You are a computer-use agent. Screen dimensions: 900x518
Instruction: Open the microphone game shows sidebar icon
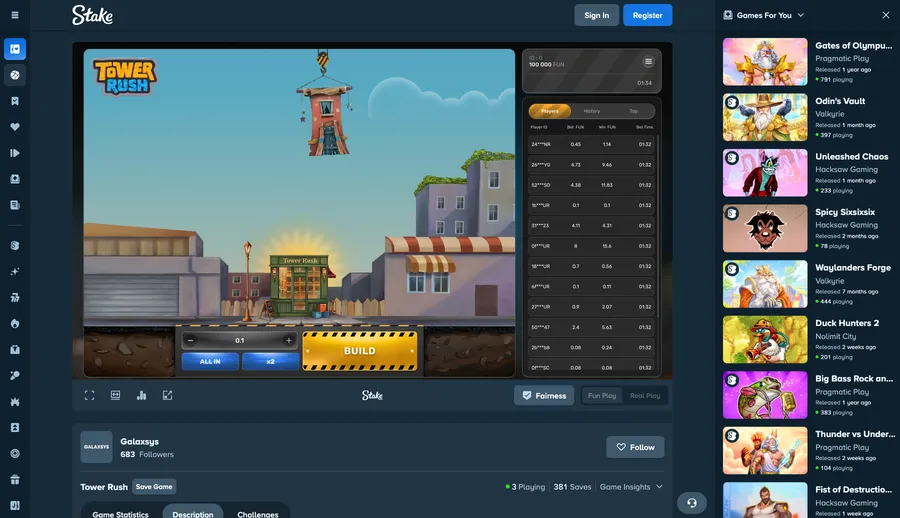(15, 376)
